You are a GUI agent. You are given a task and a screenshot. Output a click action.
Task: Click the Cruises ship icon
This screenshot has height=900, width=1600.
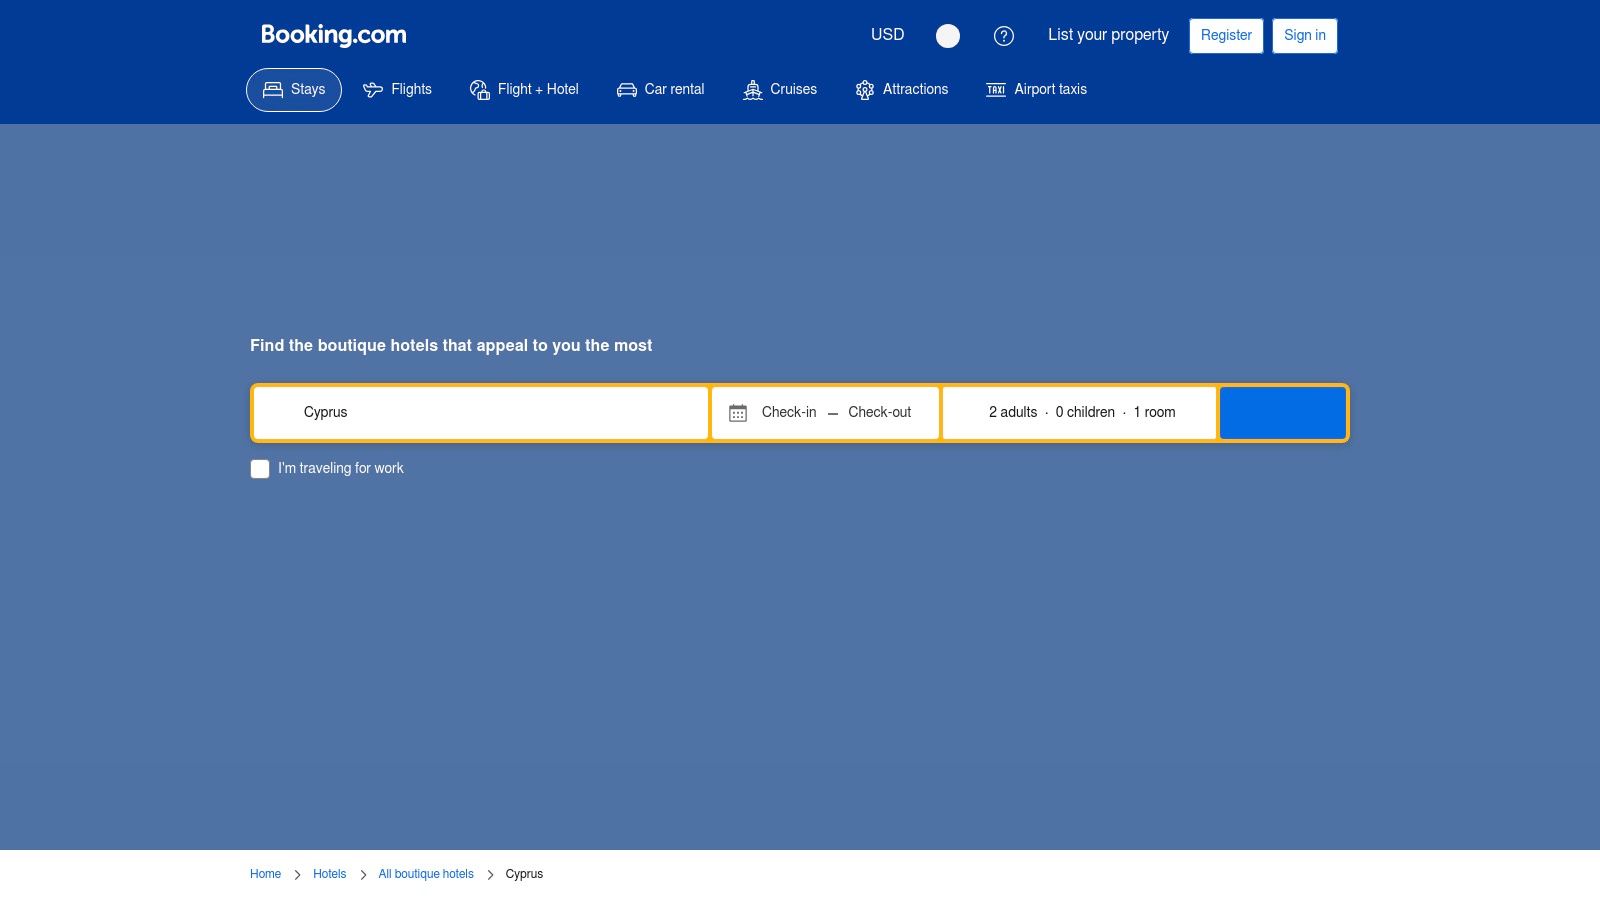[753, 89]
